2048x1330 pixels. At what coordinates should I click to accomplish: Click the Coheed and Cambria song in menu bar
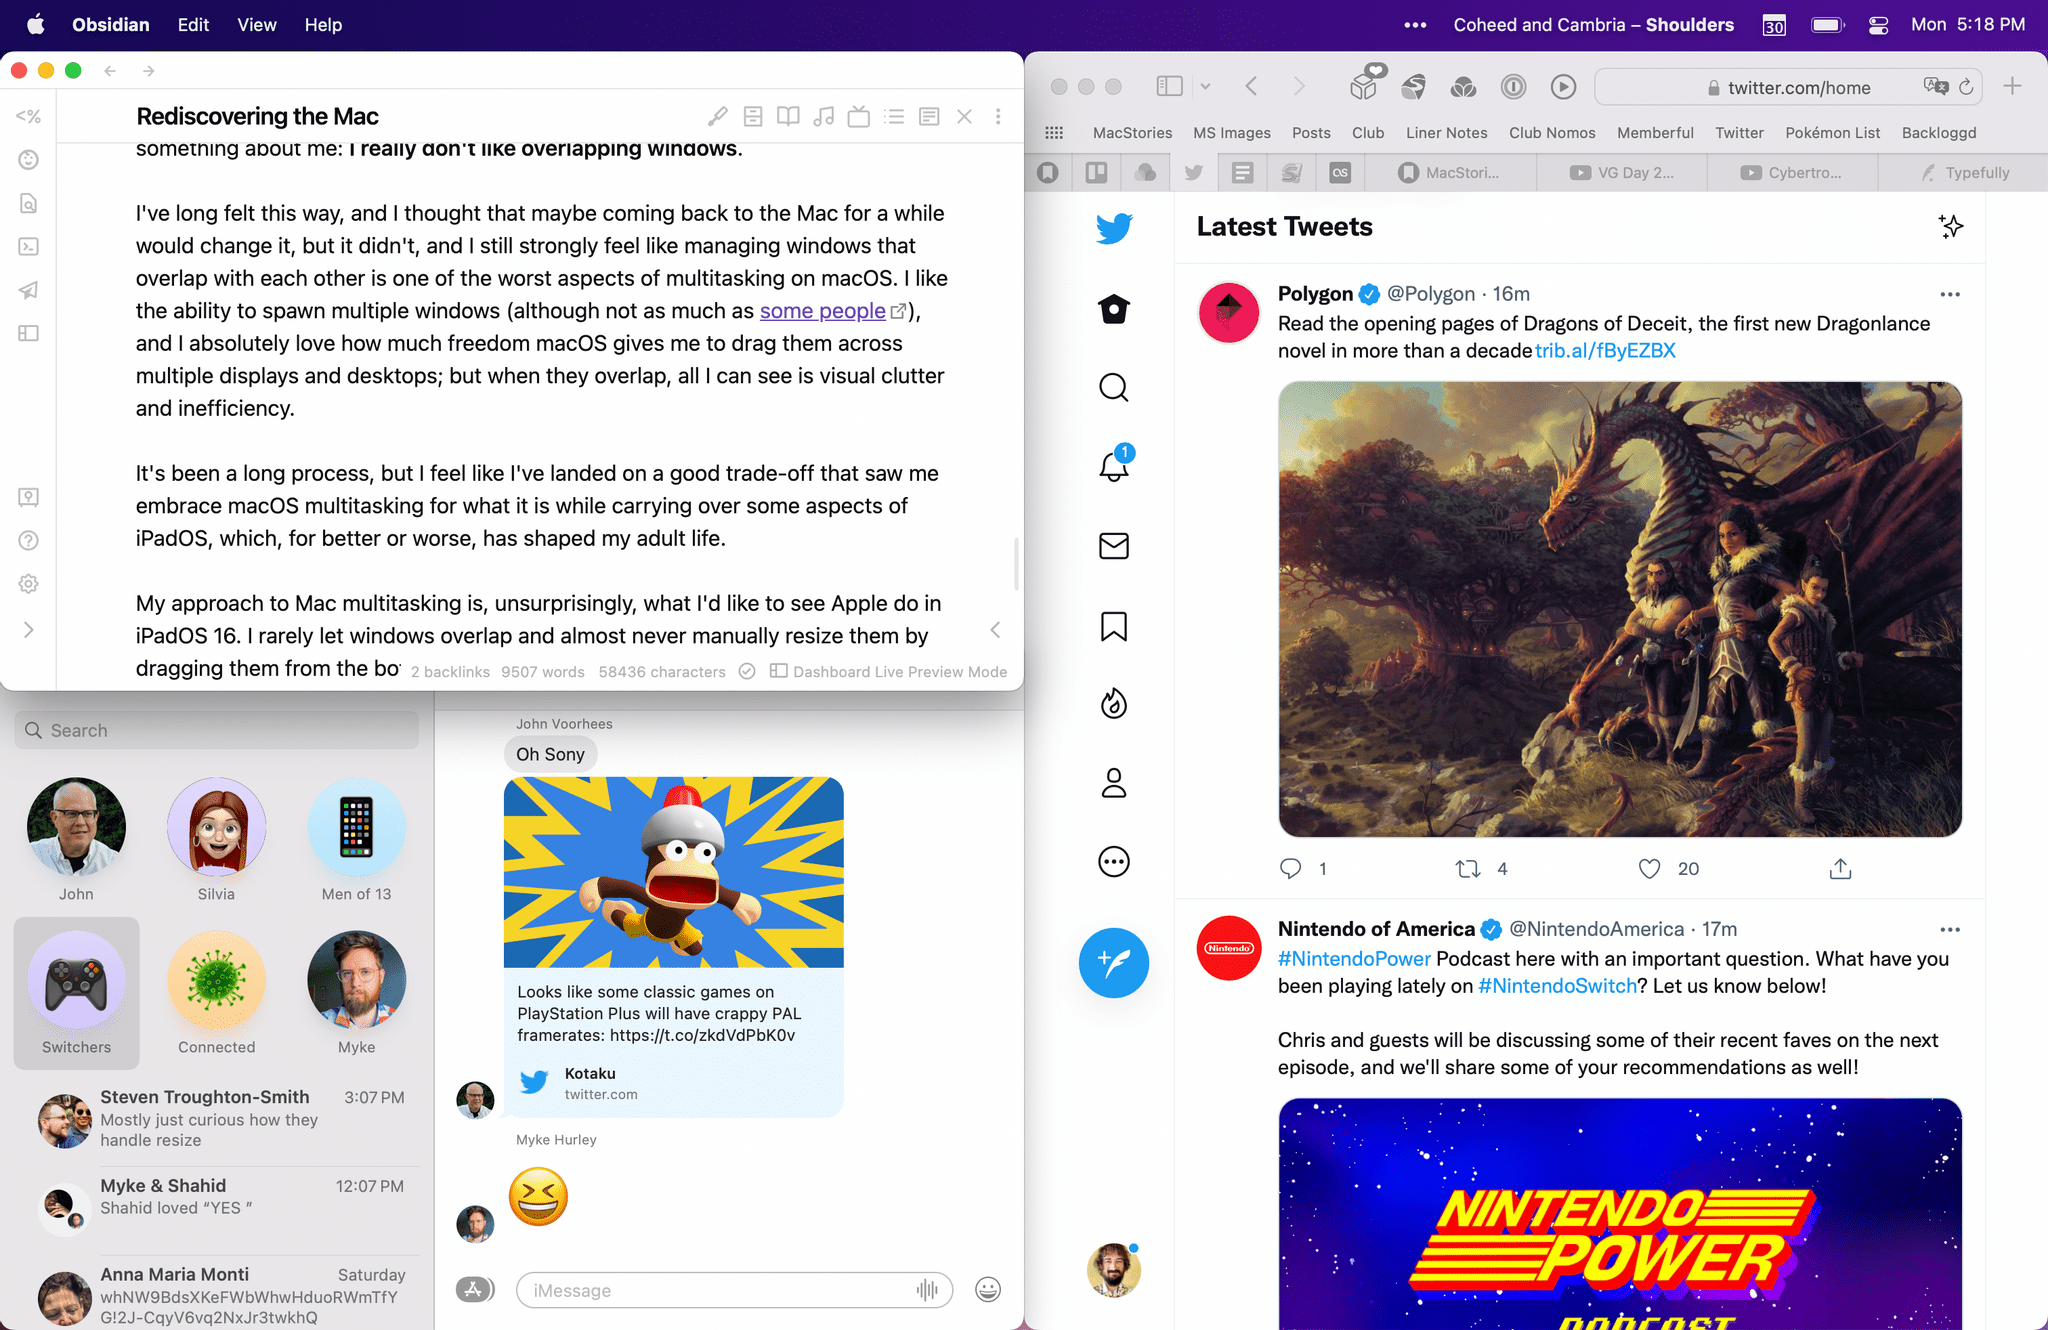1594,25
